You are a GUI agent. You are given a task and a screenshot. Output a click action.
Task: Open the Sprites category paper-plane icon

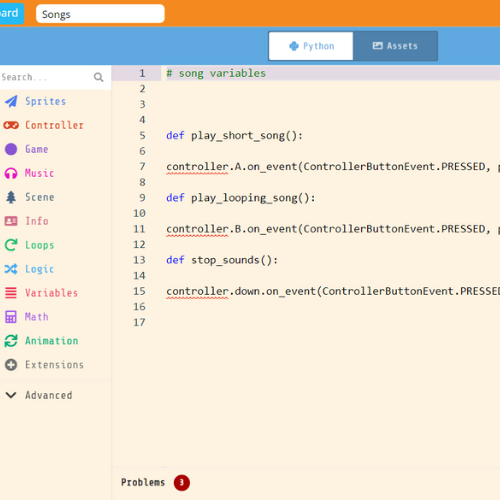[x=11, y=101]
